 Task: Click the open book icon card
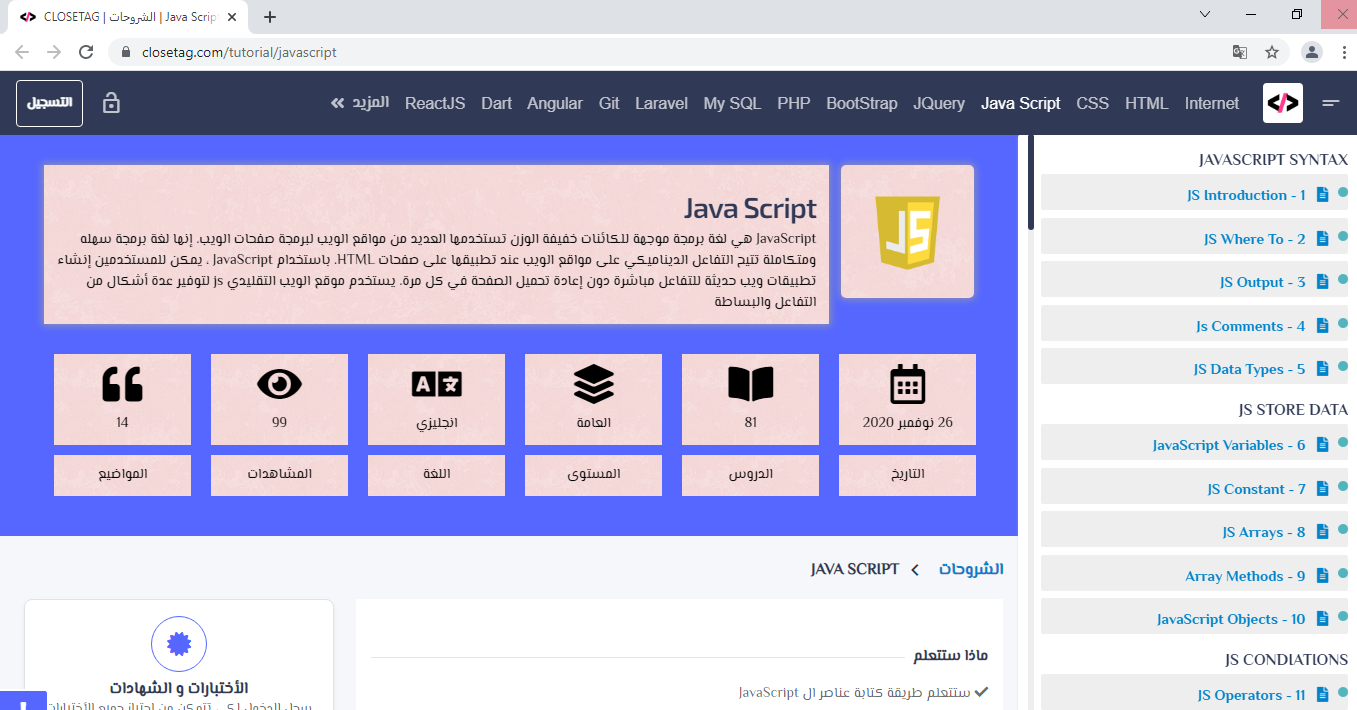click(x=751, y=399)
